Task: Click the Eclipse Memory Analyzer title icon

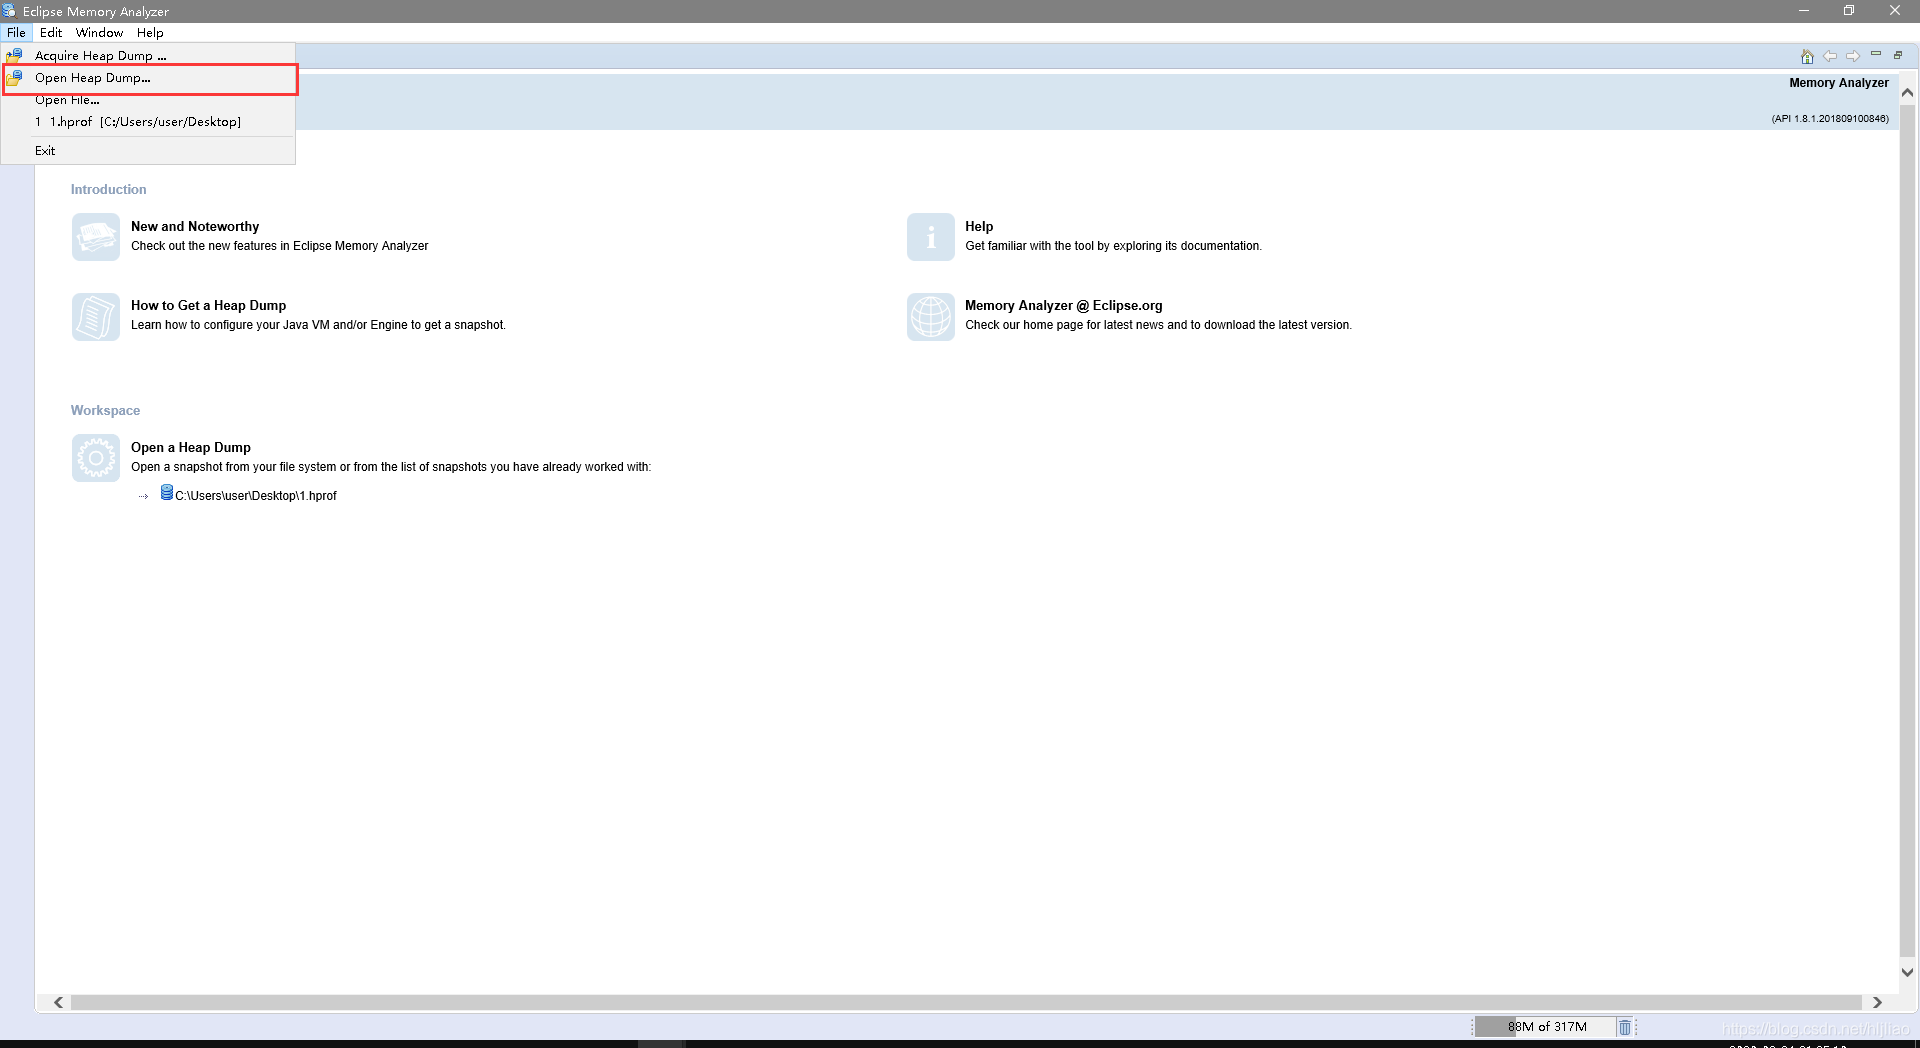Action: [9, 11]
